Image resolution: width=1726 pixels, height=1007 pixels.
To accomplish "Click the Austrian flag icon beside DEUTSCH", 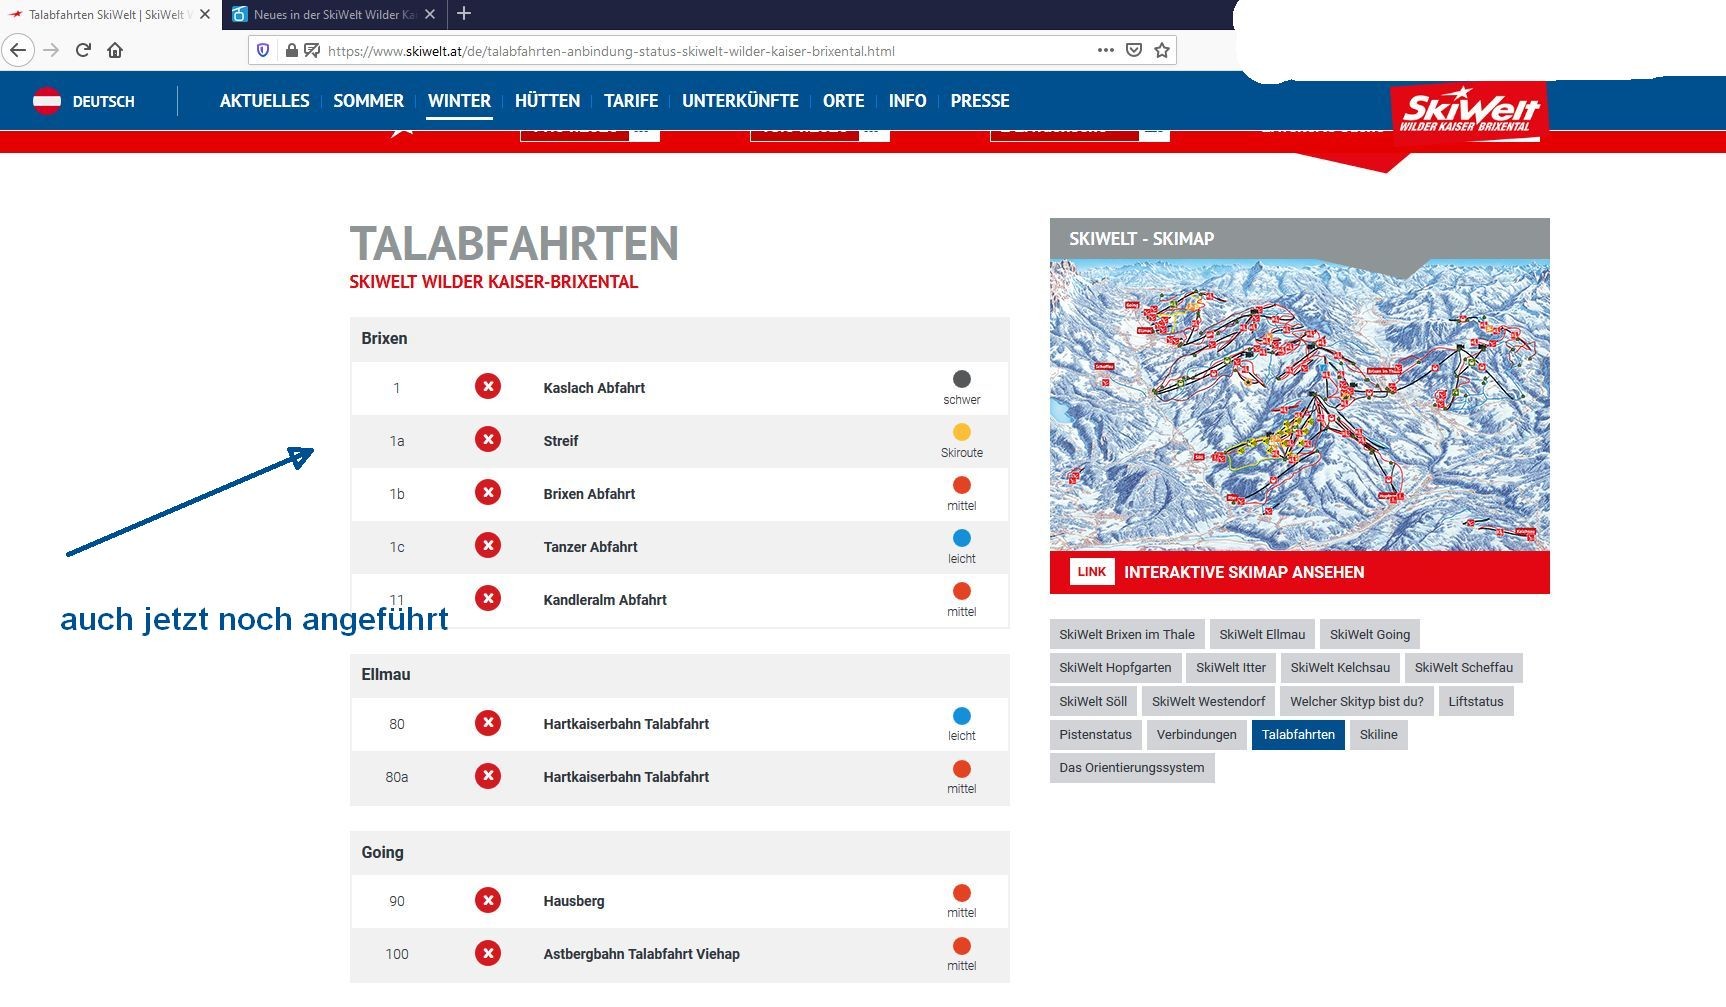I will tap(47, 101).
